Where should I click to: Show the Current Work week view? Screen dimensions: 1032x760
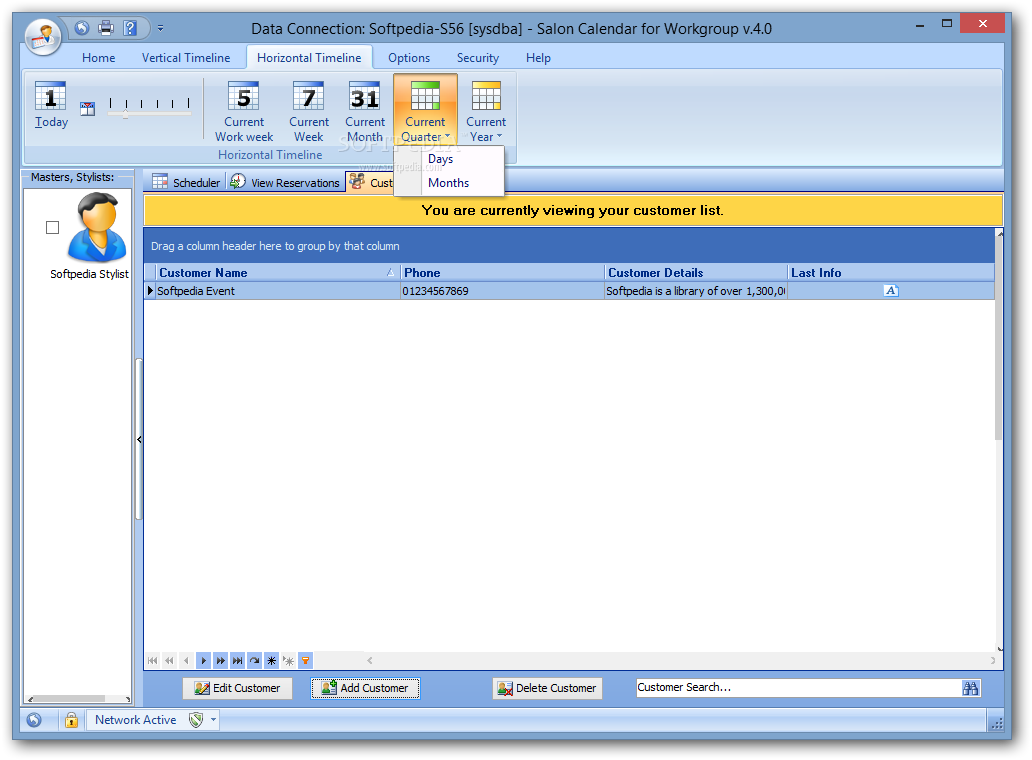[244, 111]
